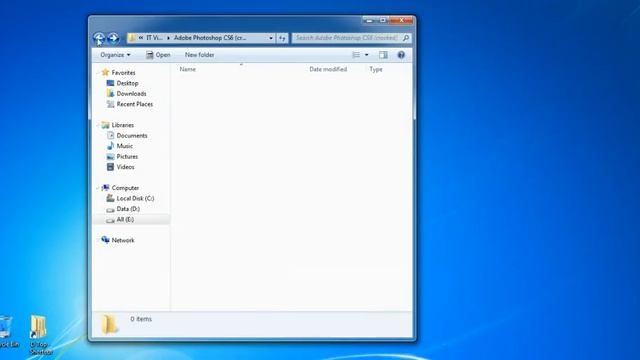The width and height of the screenshot is (640, 360).
Task: Select Libraries in the navigation pane
Action: coord(122,125)
